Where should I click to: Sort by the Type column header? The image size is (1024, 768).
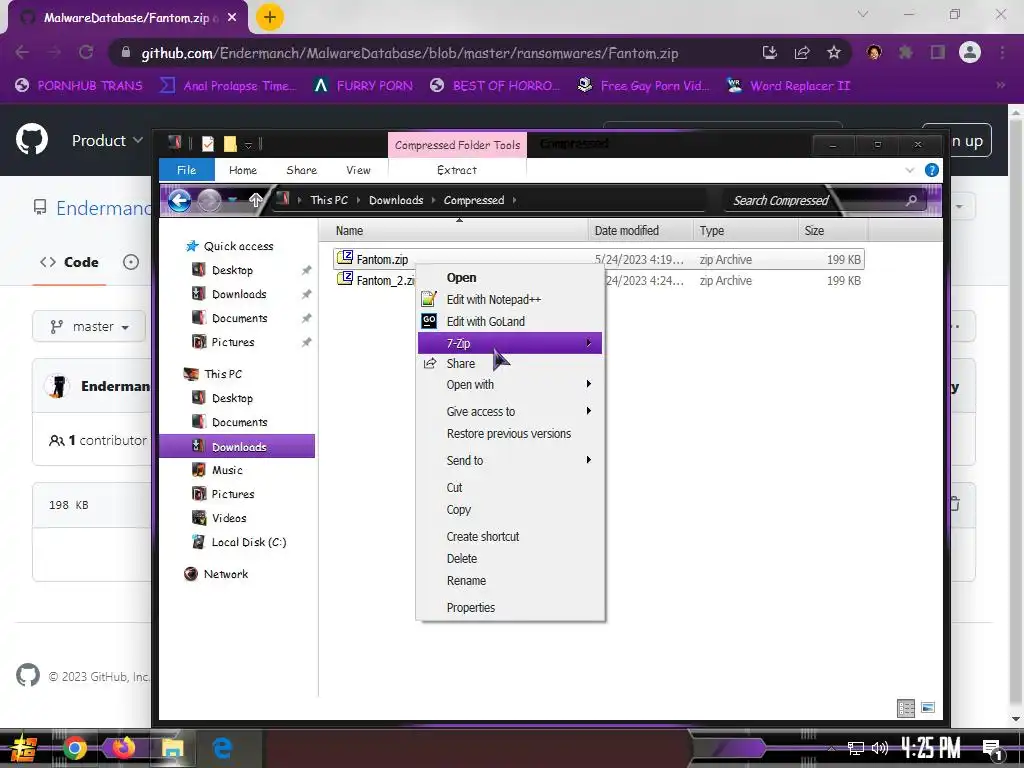pyautogui.click(x=745, y=231)
